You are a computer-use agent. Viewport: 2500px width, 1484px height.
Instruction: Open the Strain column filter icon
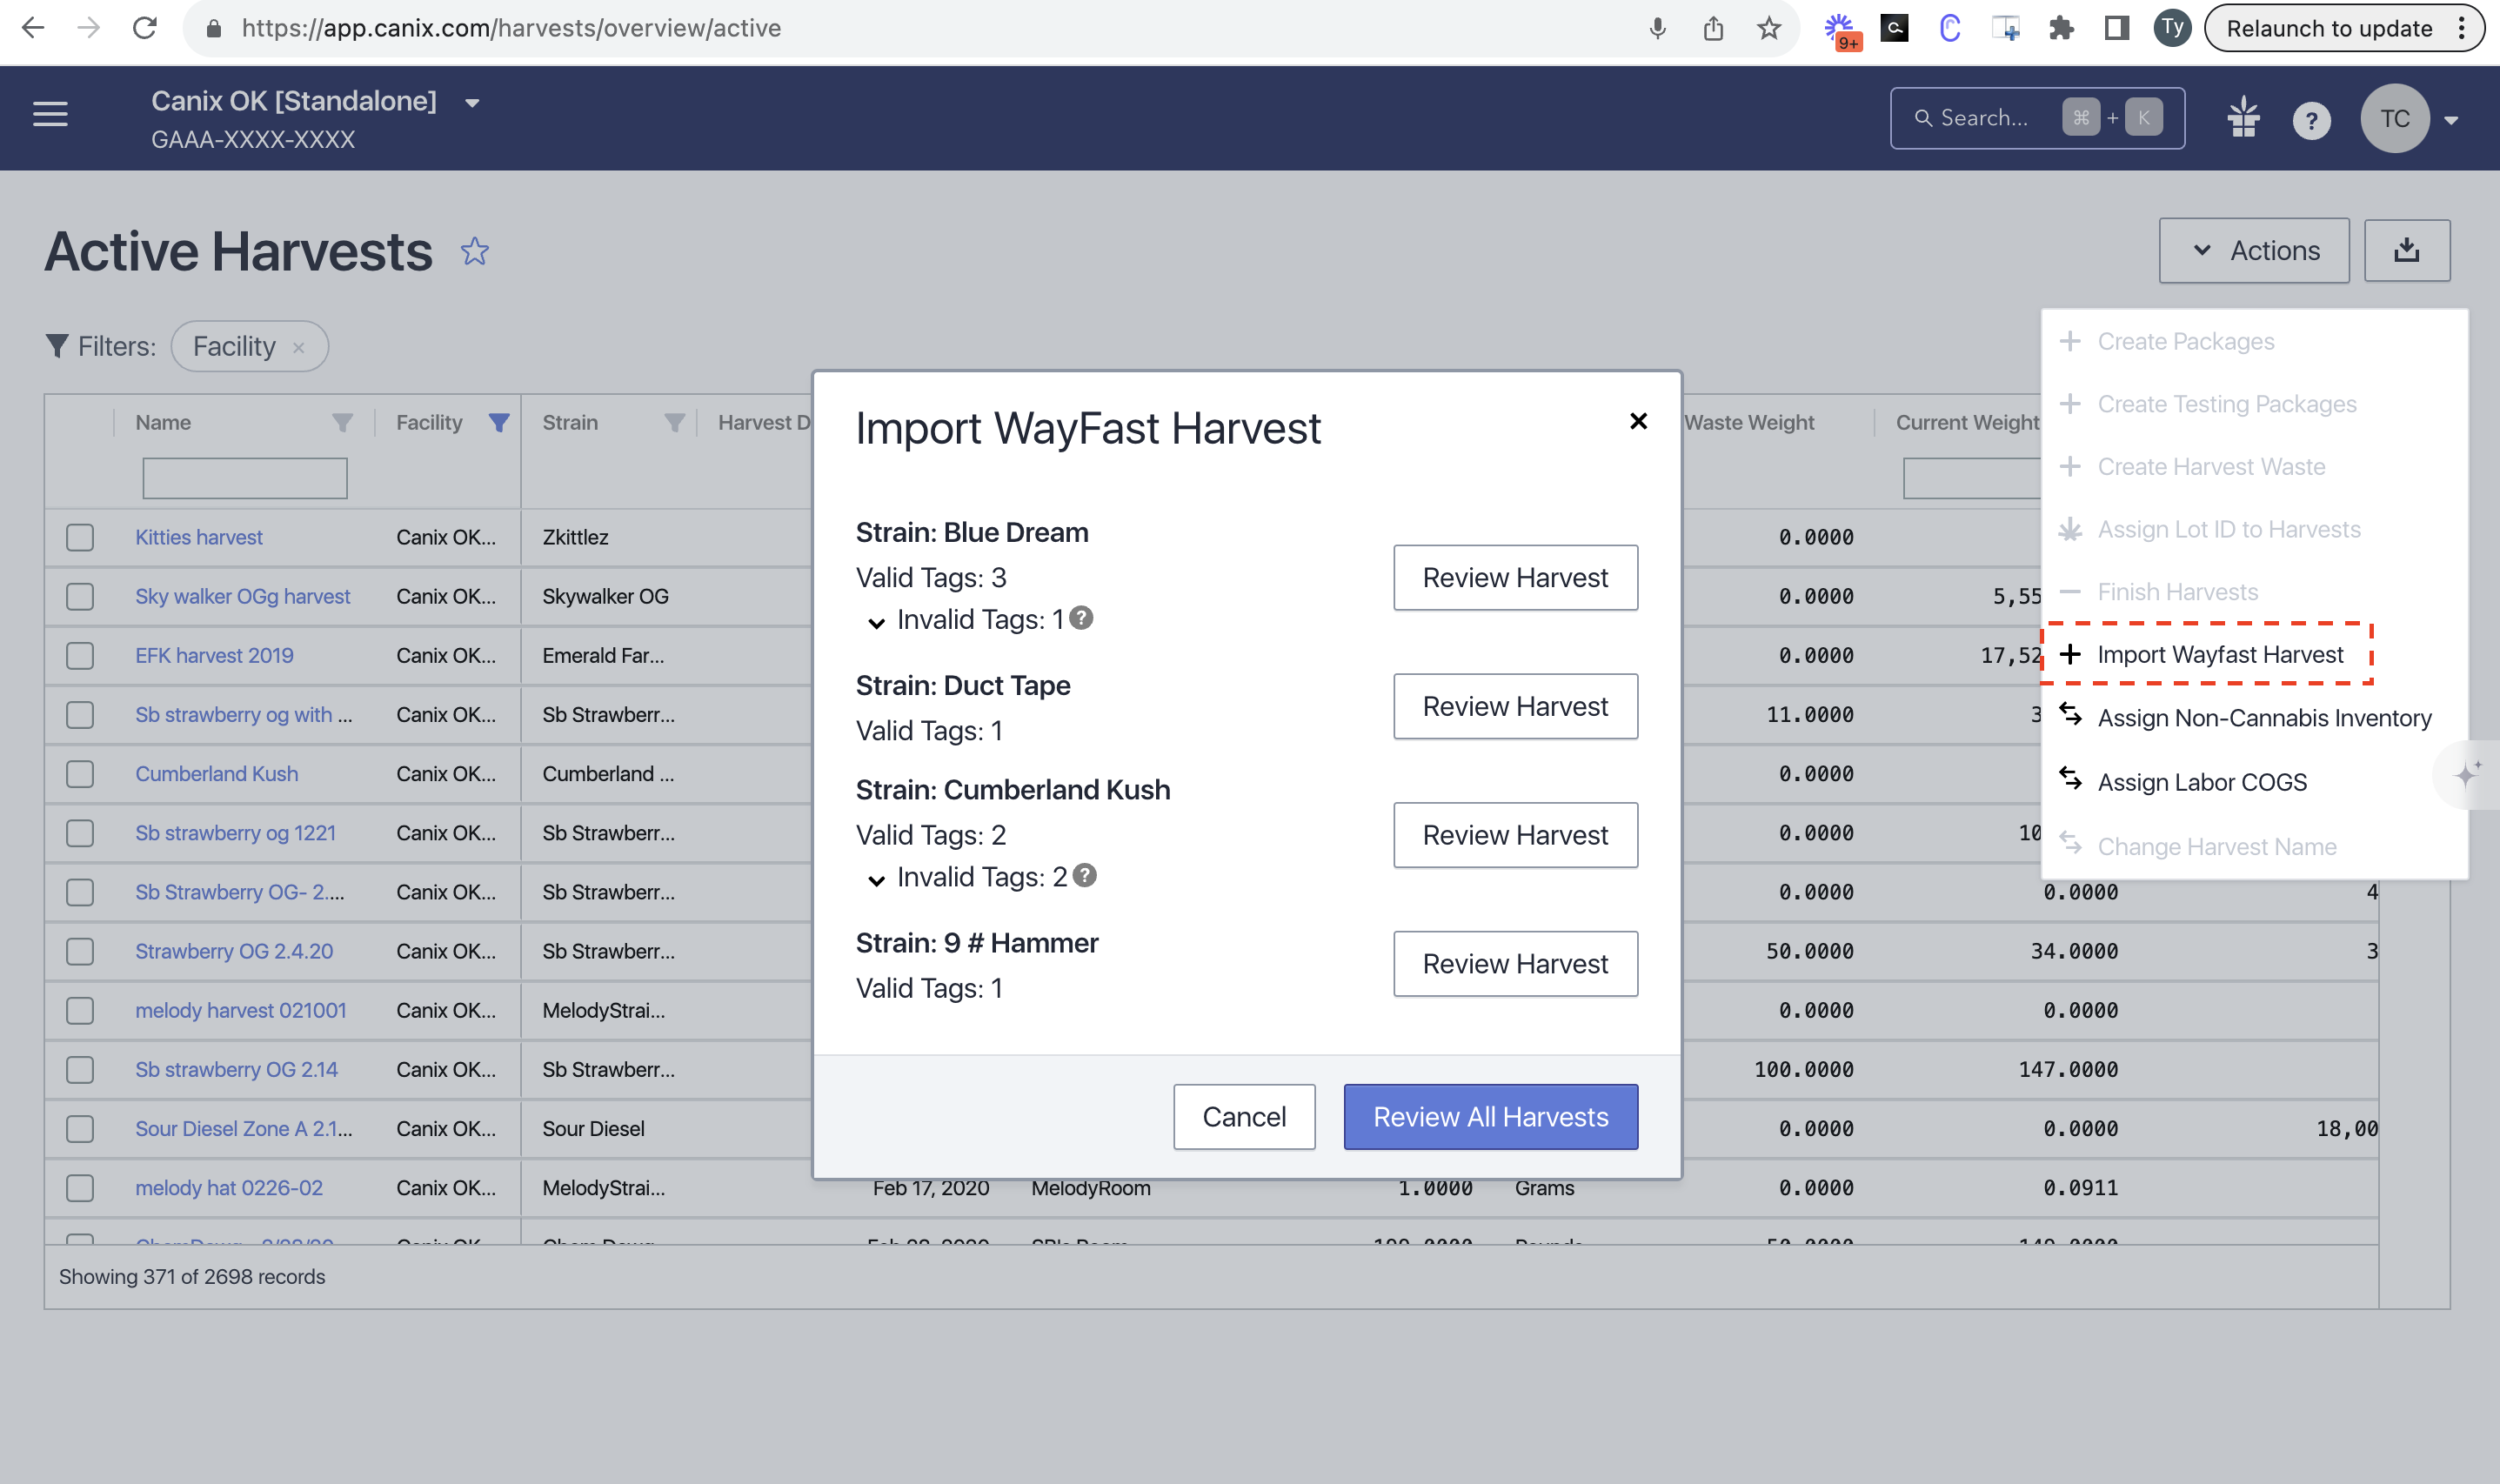(x=675, y=423)
